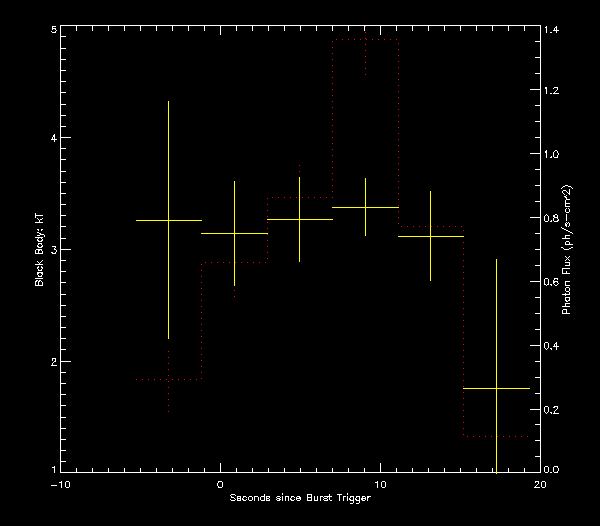The width and height of the screenshot is (600, 526).
Task: Click the 5 tick label on left axis
Action: coord(52,31)
